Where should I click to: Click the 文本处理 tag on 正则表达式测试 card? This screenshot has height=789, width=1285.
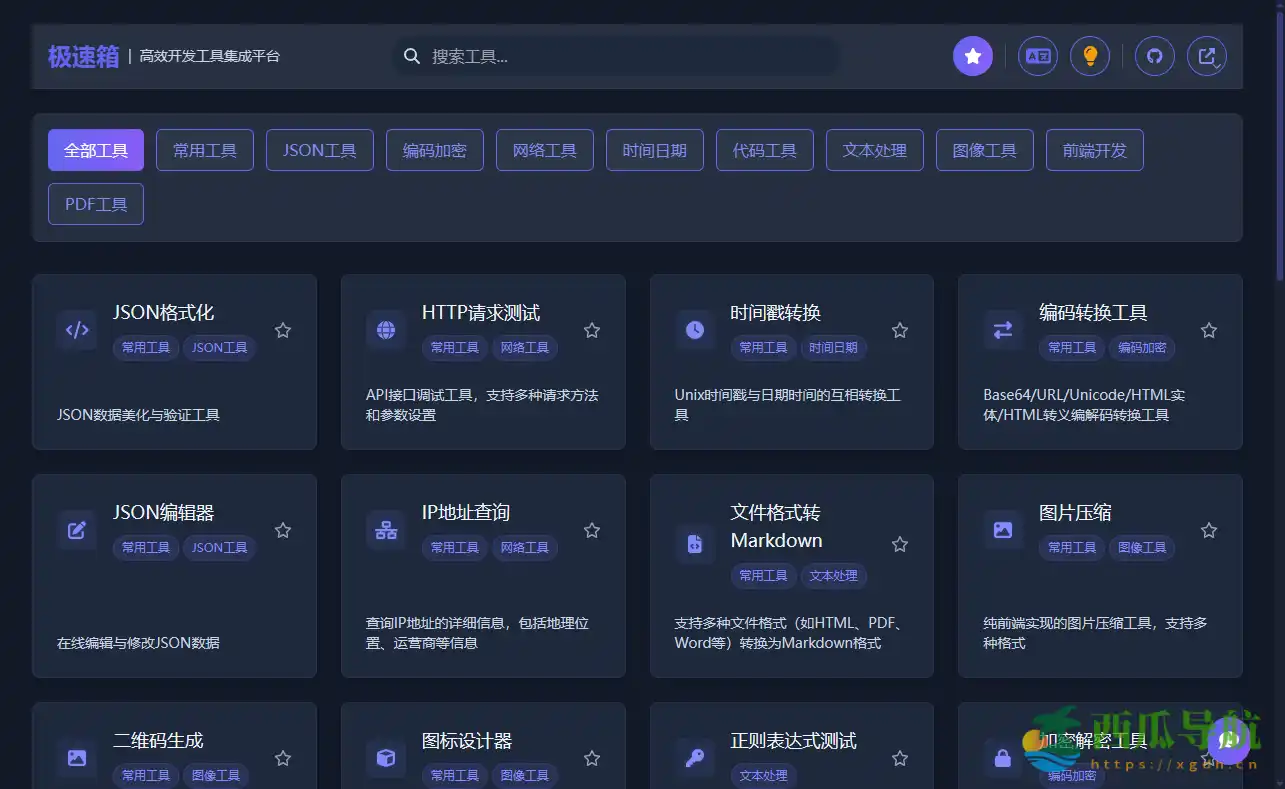[x=763, y=775]
